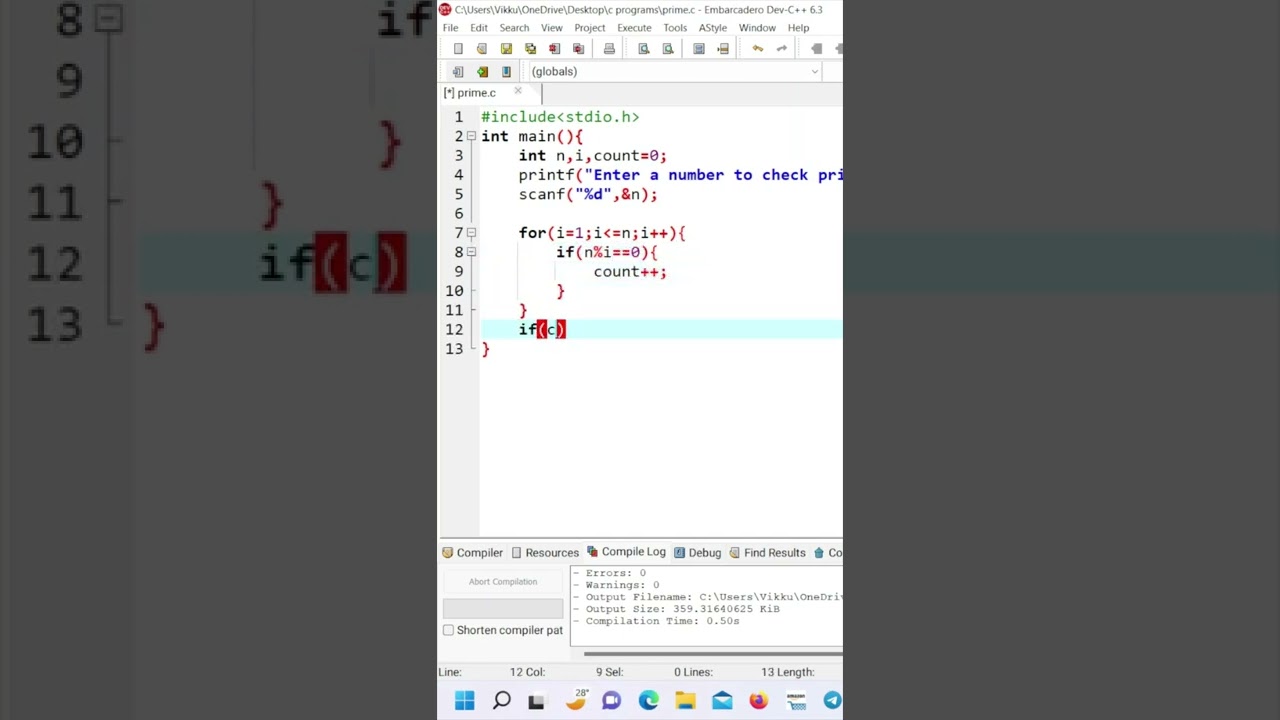This screenshot has height=720, width=1280.
Task: Open Microsoft Edge from the taskbar
Action: [648, 701]
